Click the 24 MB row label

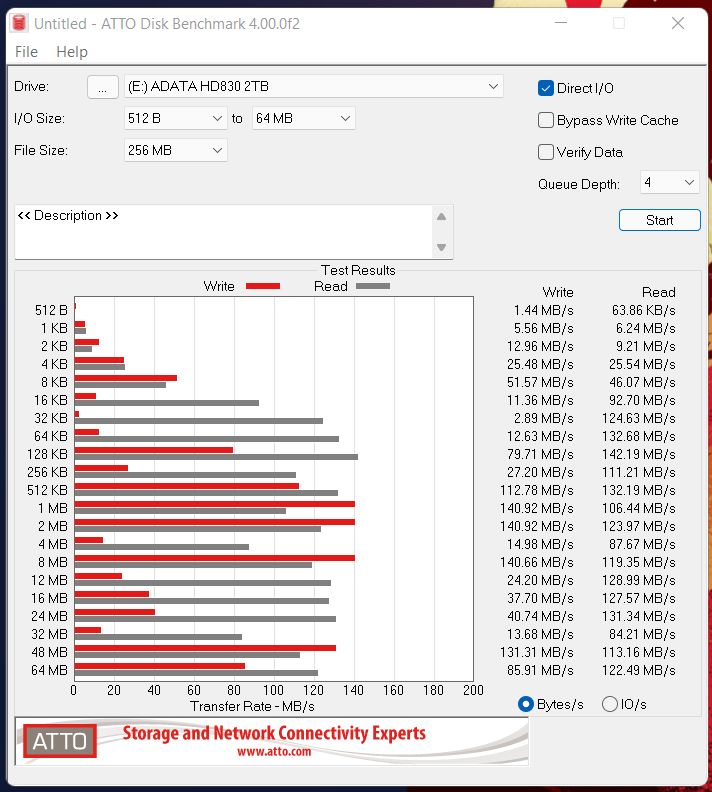tap(49, 616)
